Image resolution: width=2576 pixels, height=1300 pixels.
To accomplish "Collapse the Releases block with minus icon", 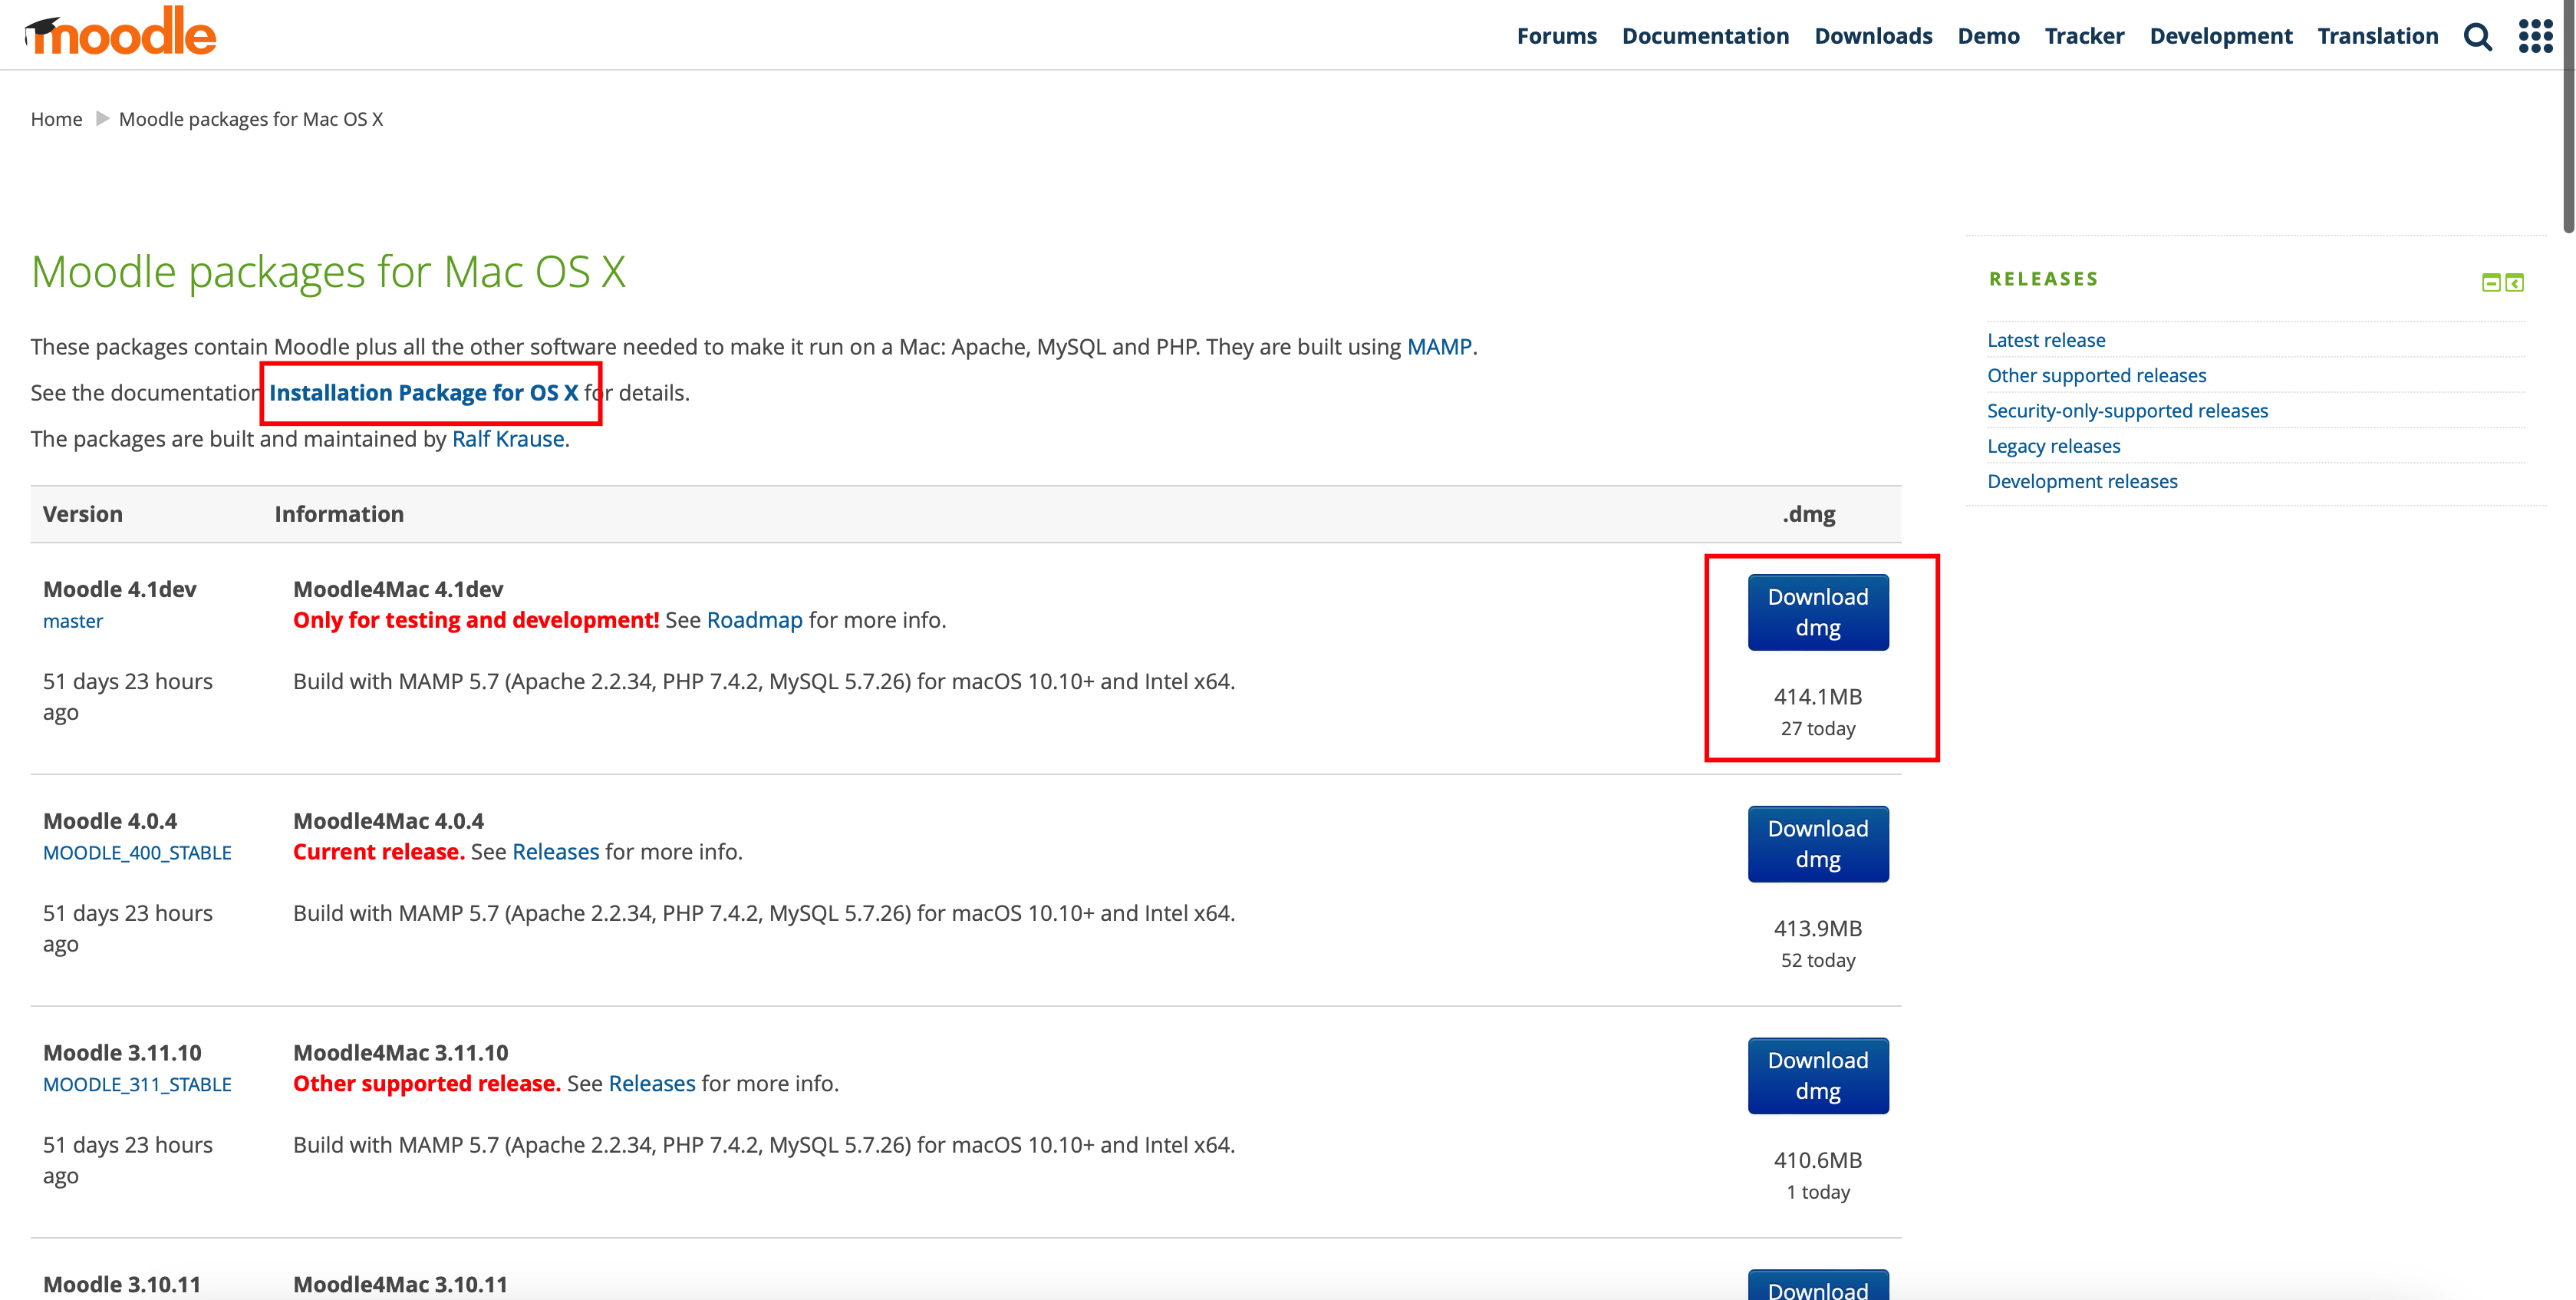I will [x=2491, y=283].
